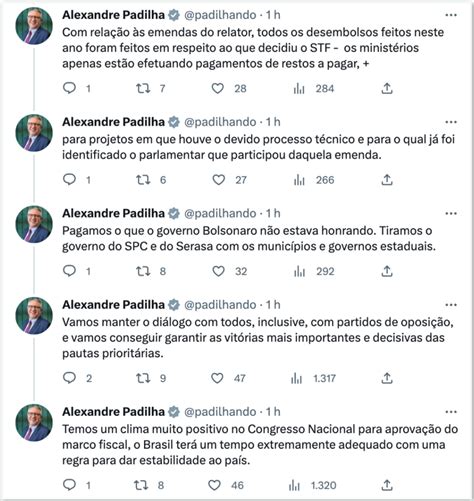Like the tweet with 47 likes

pyautogui.click(x=217, y=378)
